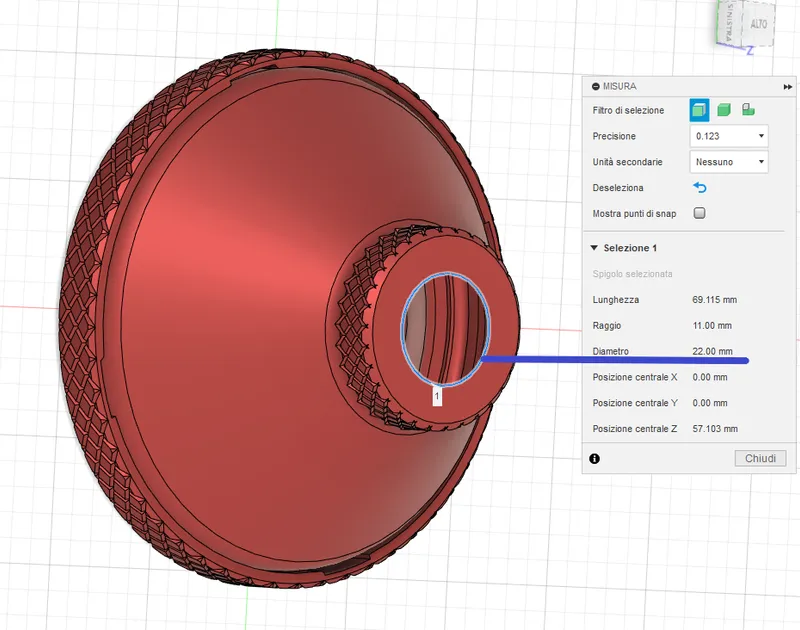This screenshot has width=800, height=630.
Task: Click the Deseleziona undo arrow icon
Action: (x=700, y=188)
